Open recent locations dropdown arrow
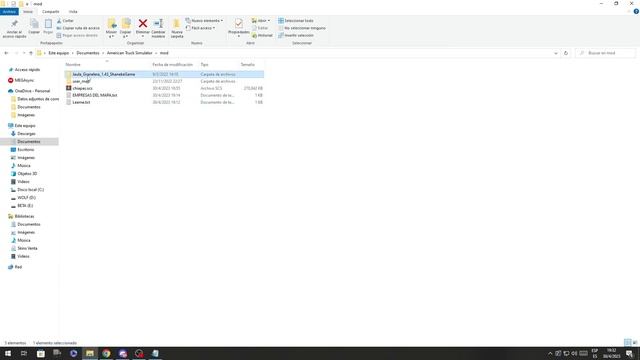The width and height of the screenshot is (640, 360). click(x=24, y=53)
